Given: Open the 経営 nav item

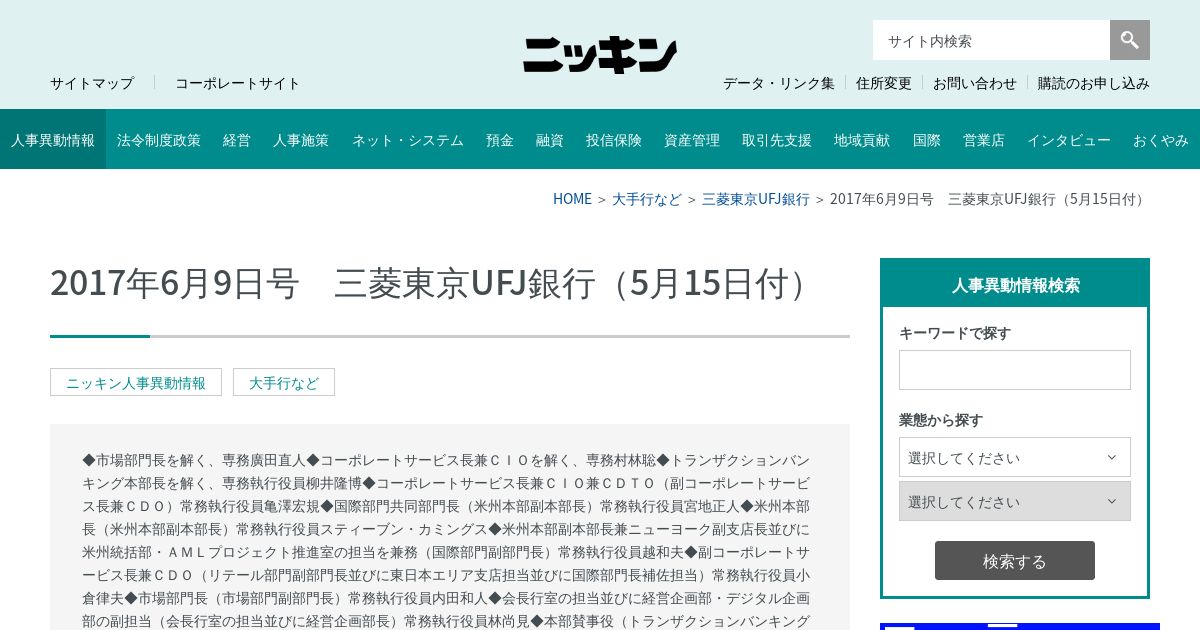Looking at the screenshot, I should coord(237,139).
